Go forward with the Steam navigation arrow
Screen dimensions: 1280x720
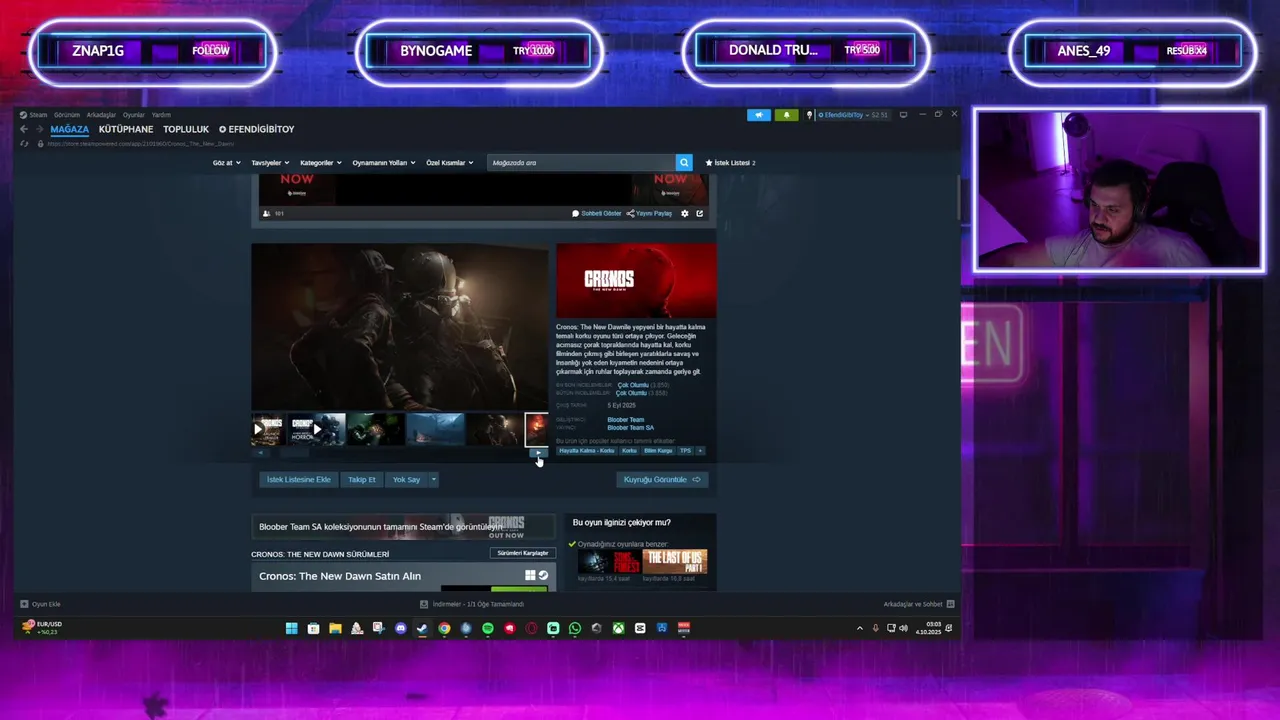(x=38, y=129)
